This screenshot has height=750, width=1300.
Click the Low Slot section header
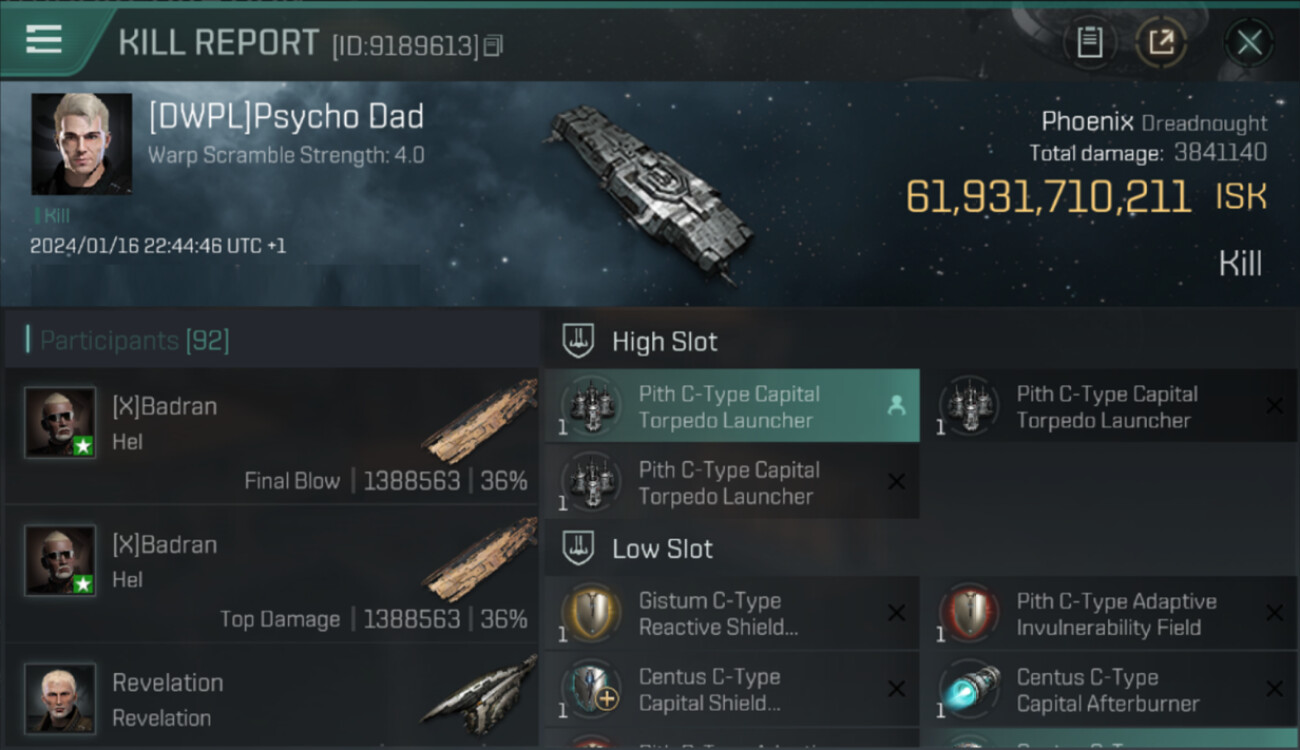(662, 549)
